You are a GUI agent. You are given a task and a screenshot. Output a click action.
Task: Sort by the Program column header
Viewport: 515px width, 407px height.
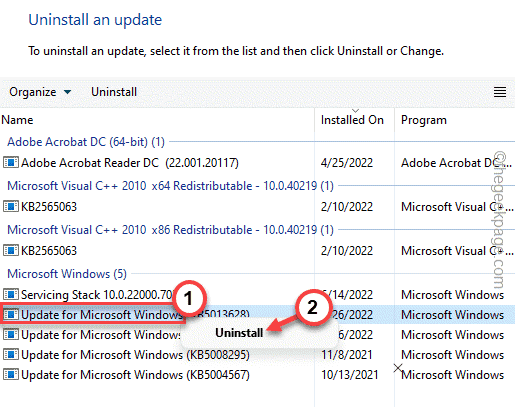(424, 120)
